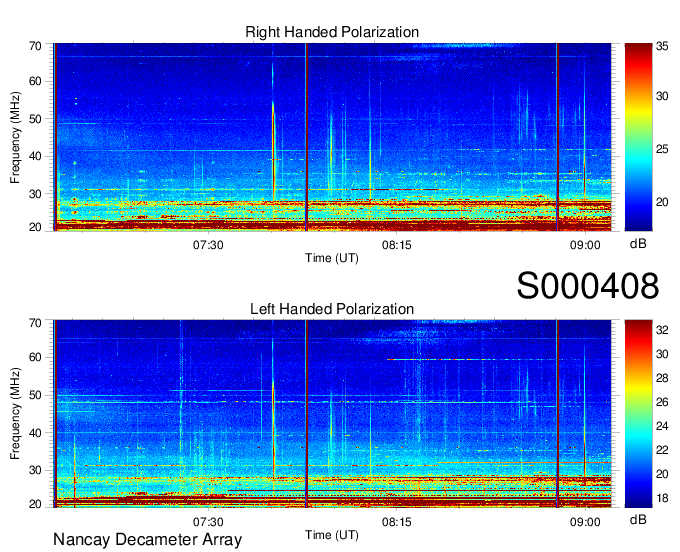
Task: Click the bottom color bar's dB label
Action: click(x=638, y=519)
